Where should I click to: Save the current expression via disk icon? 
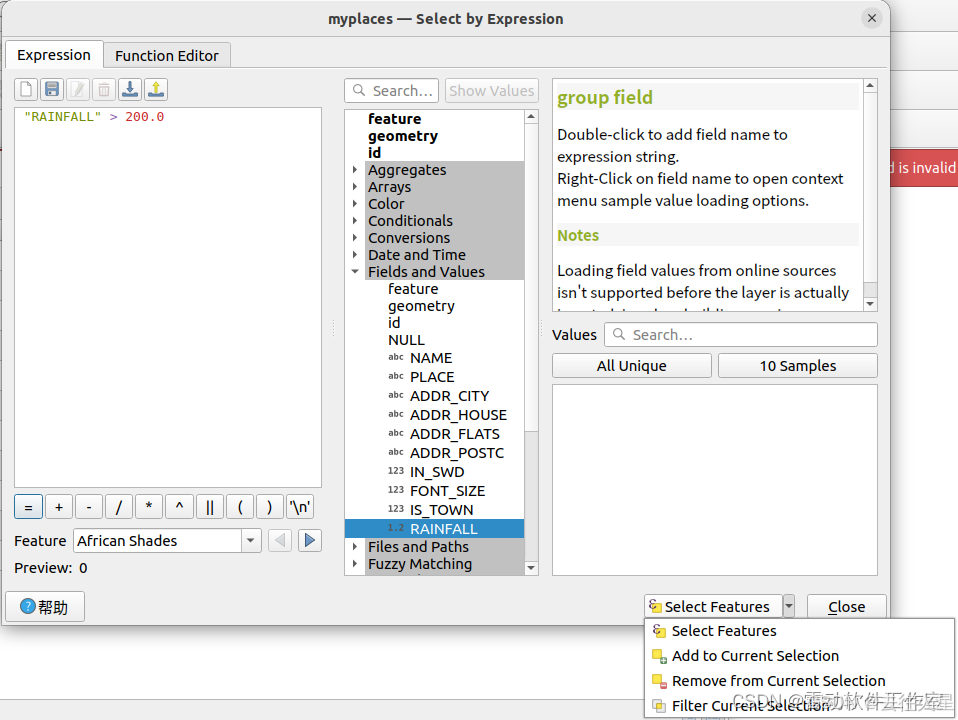(x=52, y=90)
